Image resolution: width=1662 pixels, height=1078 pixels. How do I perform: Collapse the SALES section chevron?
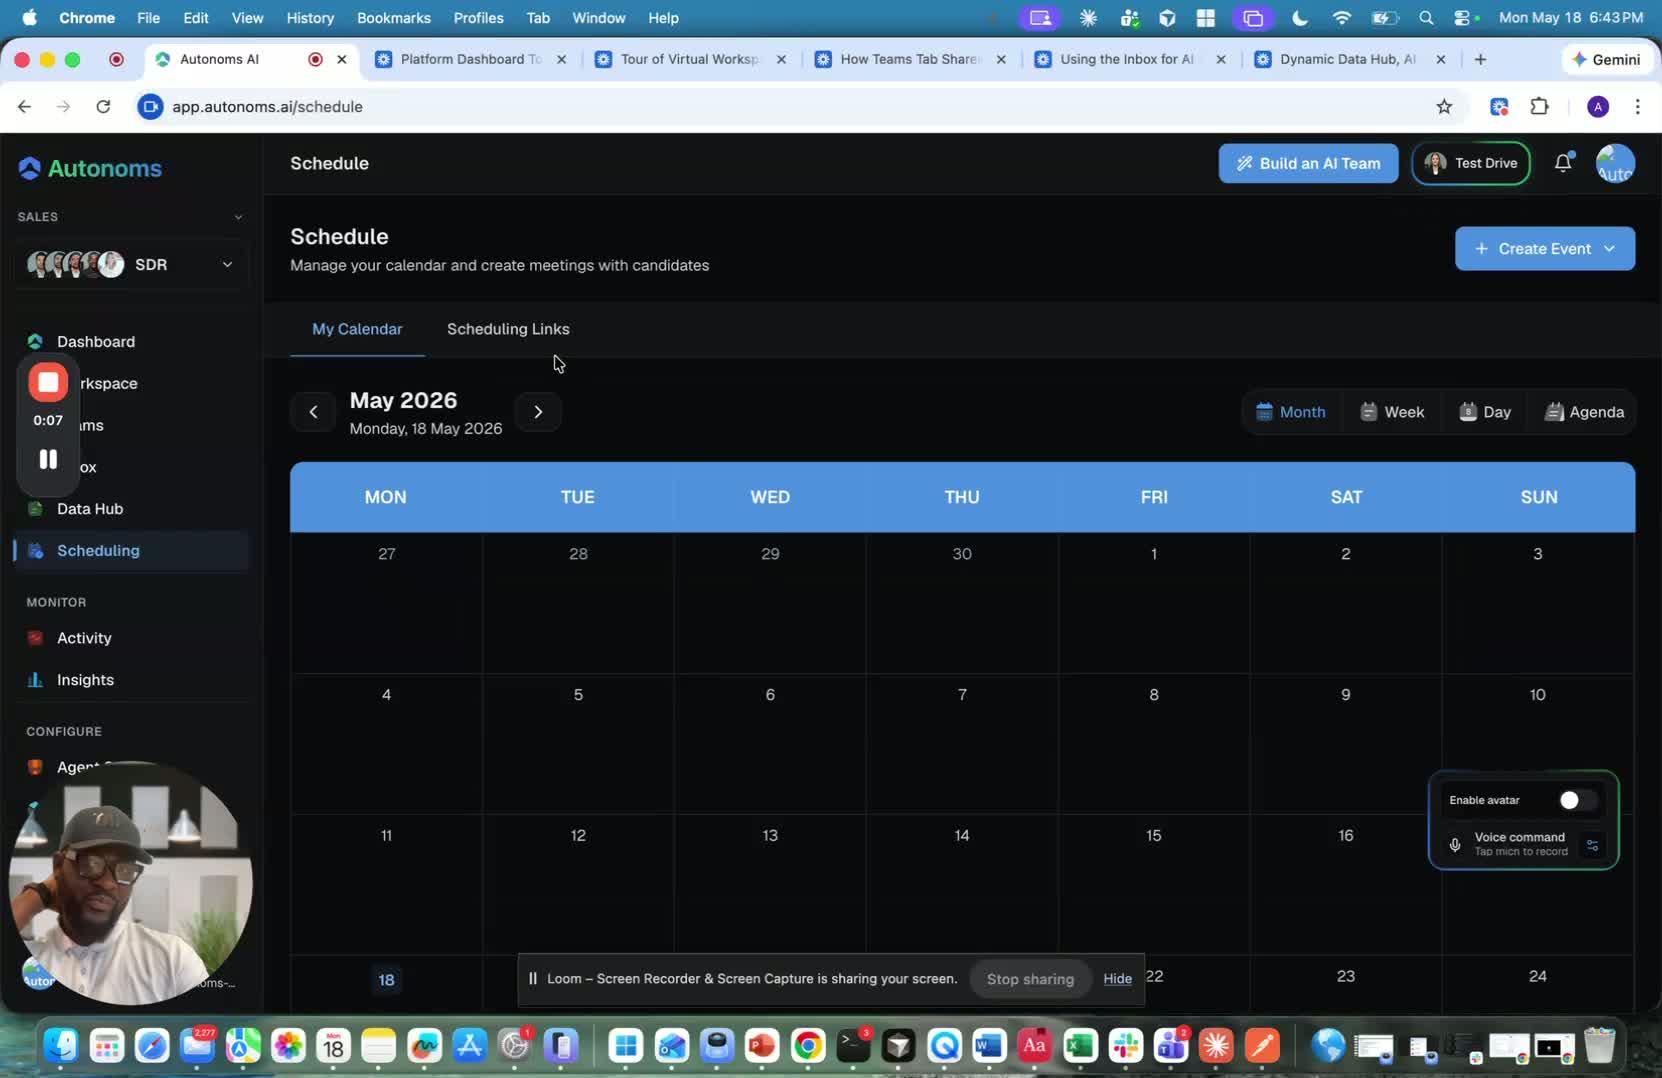[x=238, y=217]
